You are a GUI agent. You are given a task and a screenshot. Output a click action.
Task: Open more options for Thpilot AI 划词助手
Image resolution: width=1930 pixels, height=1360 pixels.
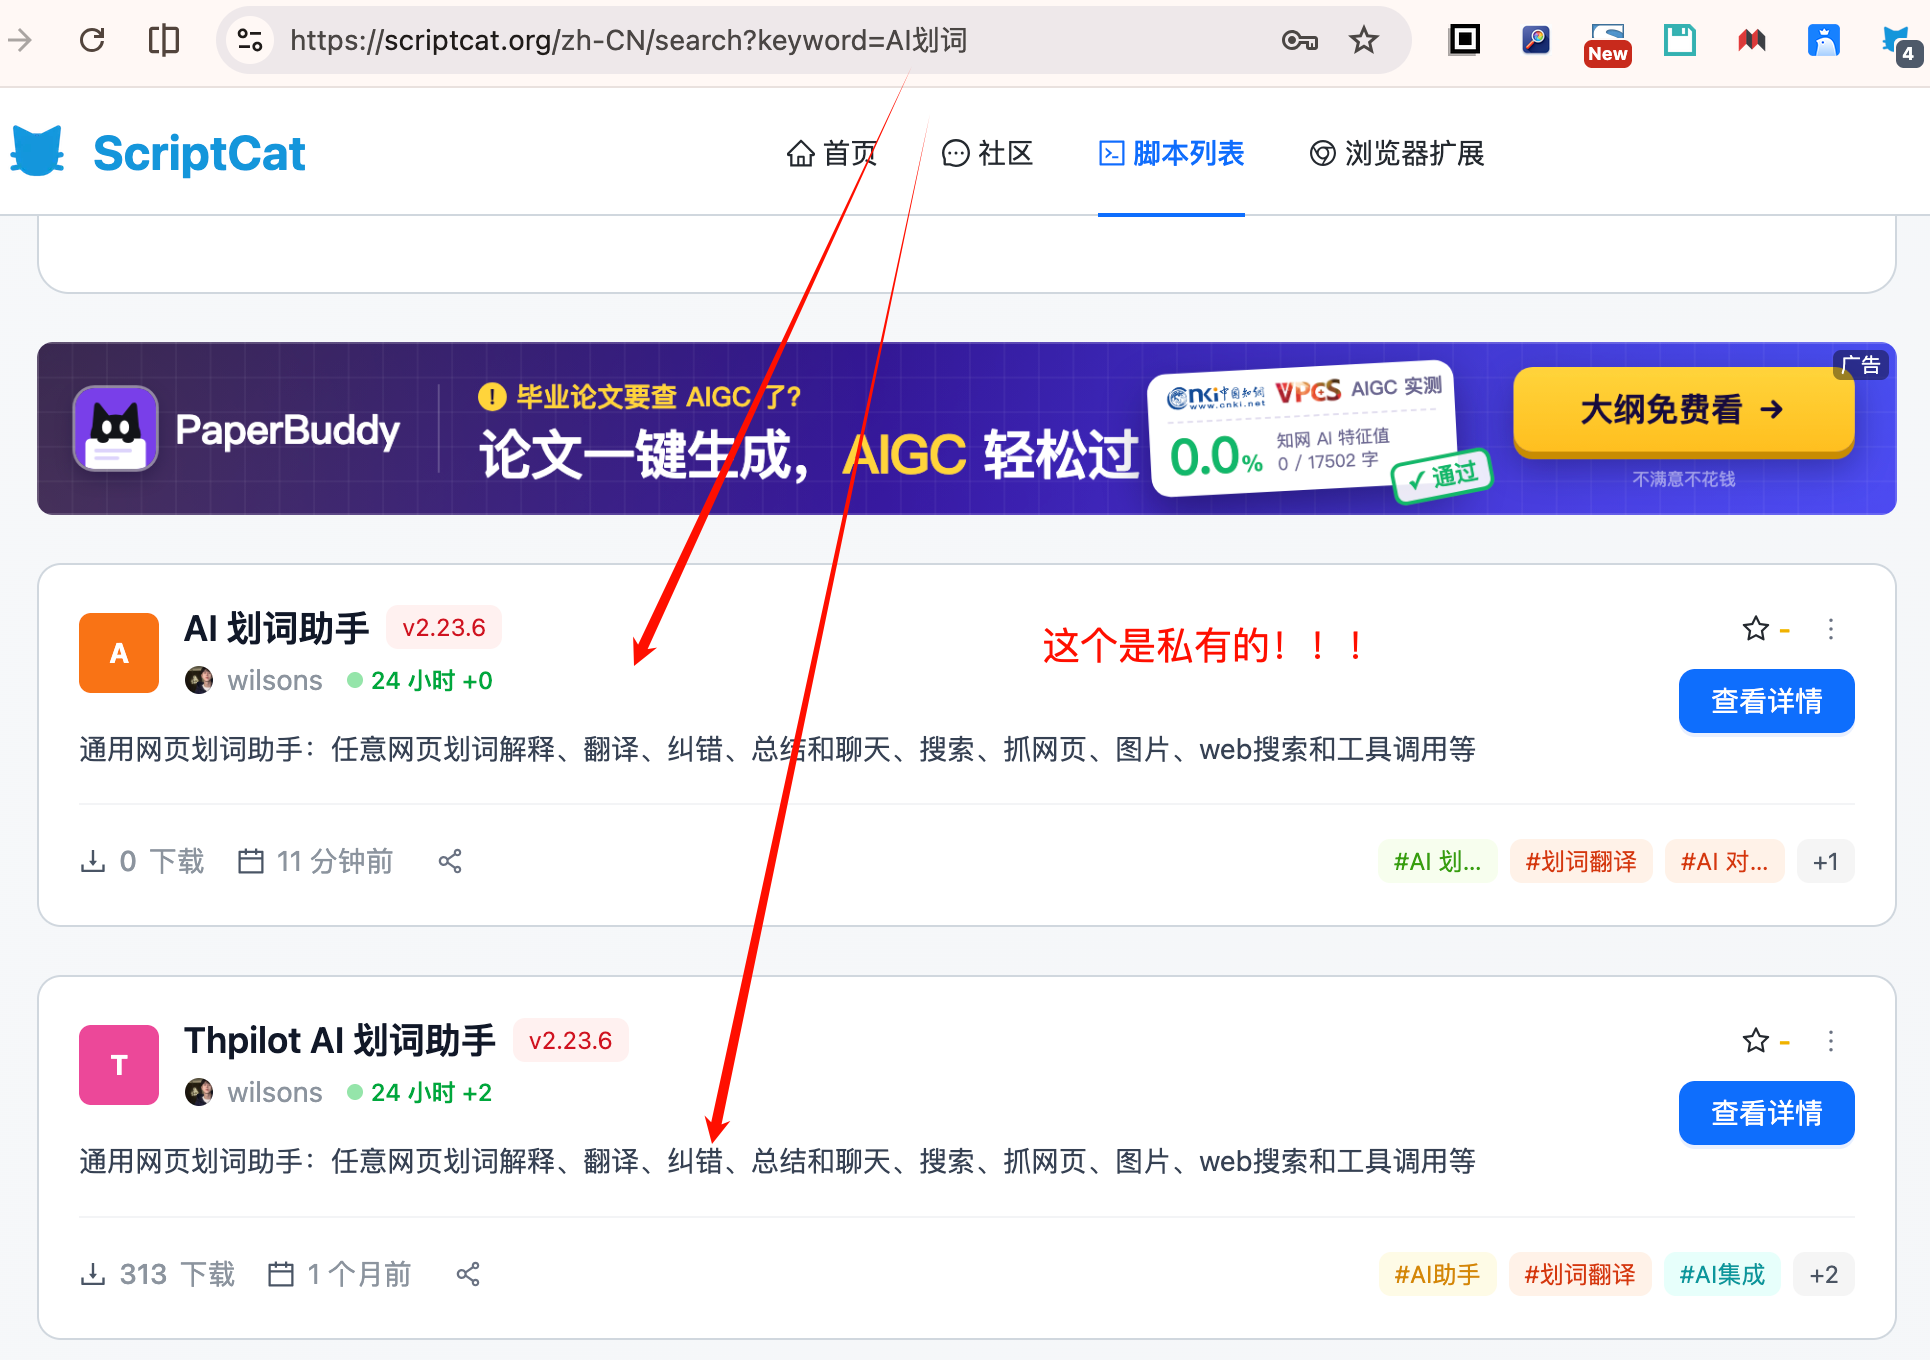point(1830,1041)
